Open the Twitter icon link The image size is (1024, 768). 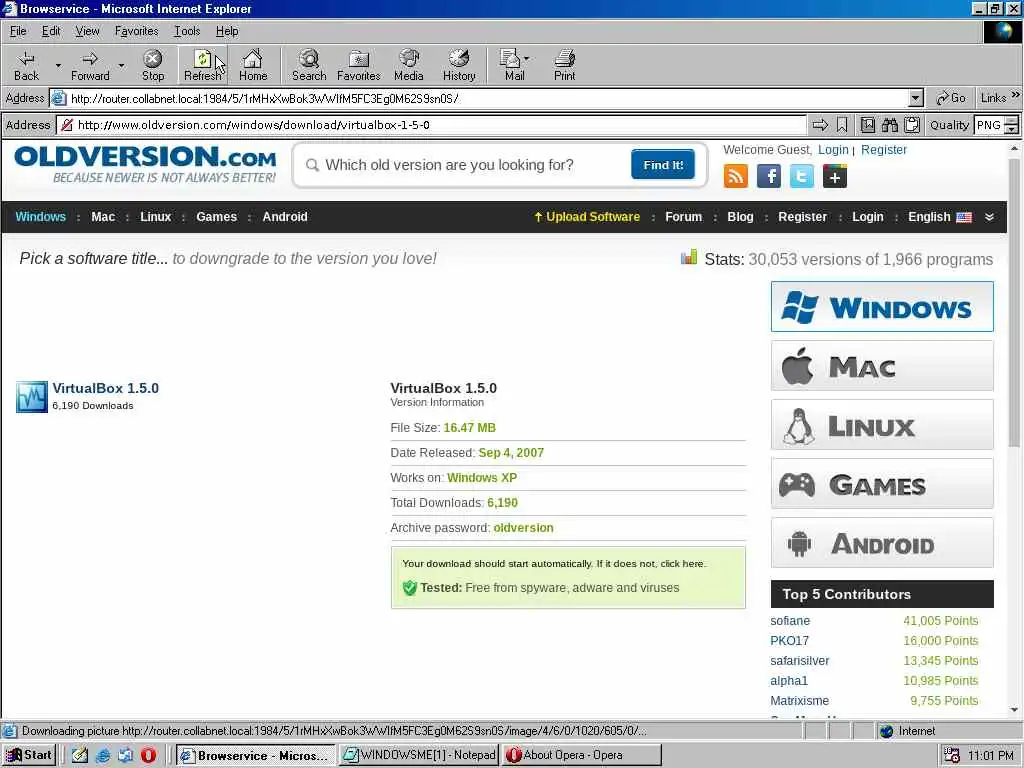802,176
